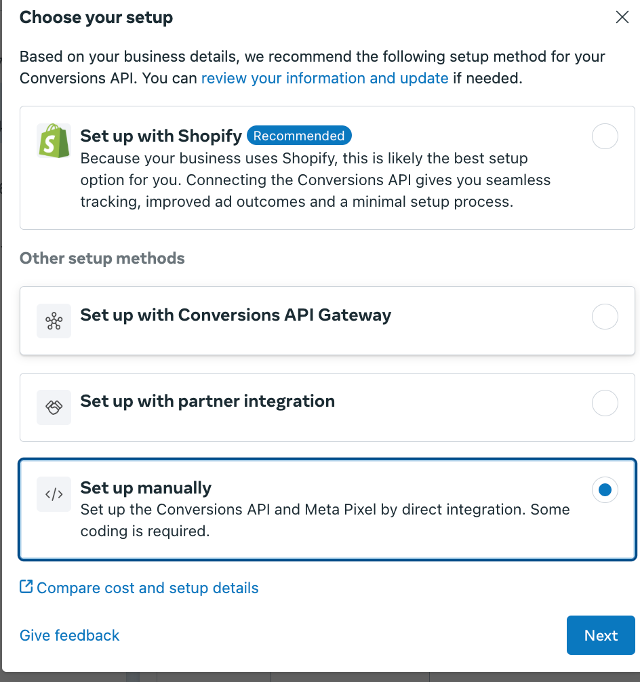Click the external link icon beside Compare cost
The height and width of the screenshot is (682, 640).
click(26, 587)
